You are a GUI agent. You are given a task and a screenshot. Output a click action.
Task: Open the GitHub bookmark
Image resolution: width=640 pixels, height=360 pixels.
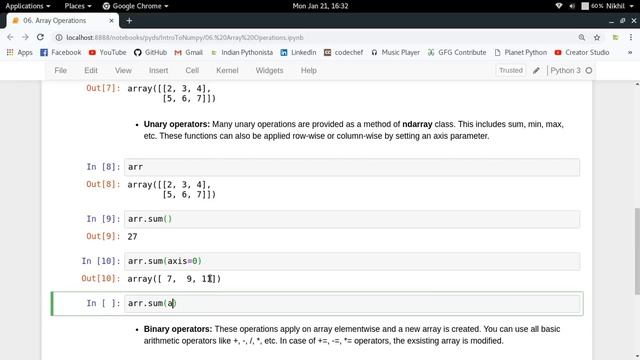pyautogui.click(x=151, y=52)
